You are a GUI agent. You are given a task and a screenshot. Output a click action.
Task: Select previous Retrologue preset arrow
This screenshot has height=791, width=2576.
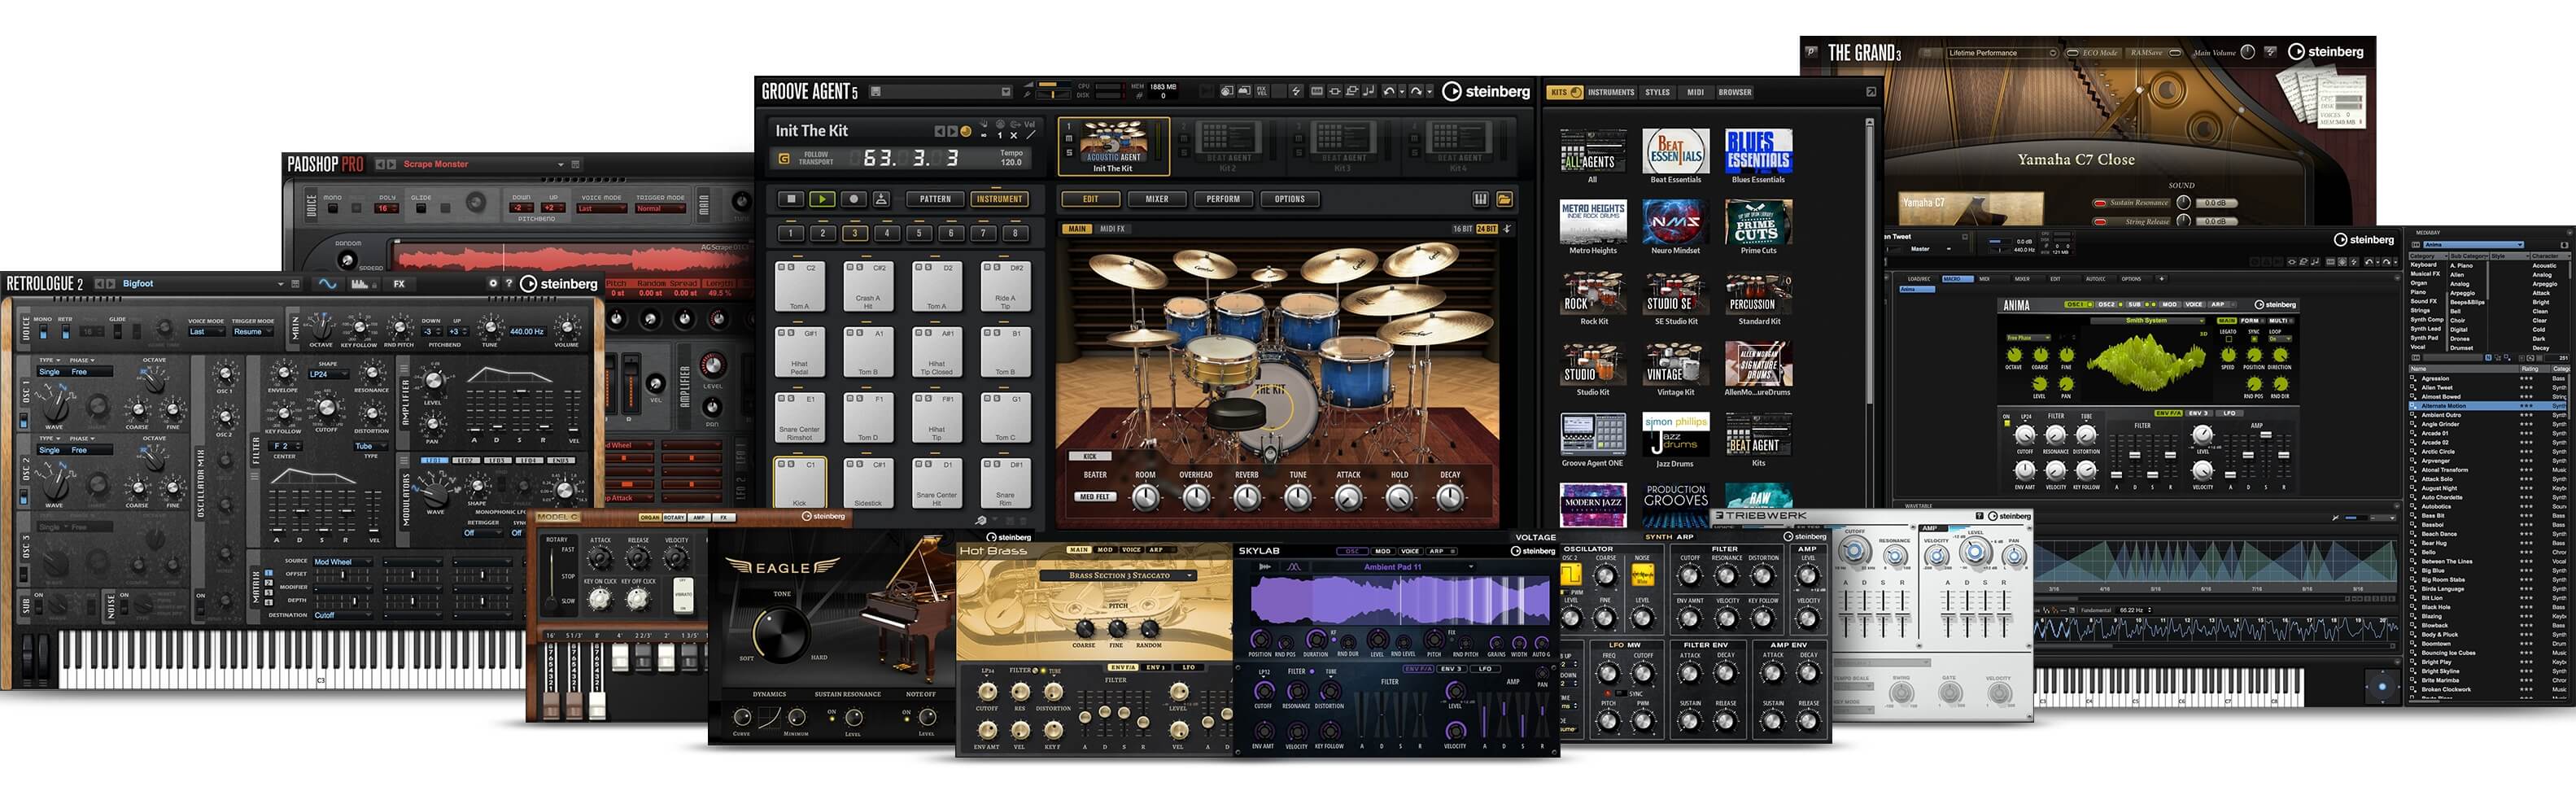99,284
